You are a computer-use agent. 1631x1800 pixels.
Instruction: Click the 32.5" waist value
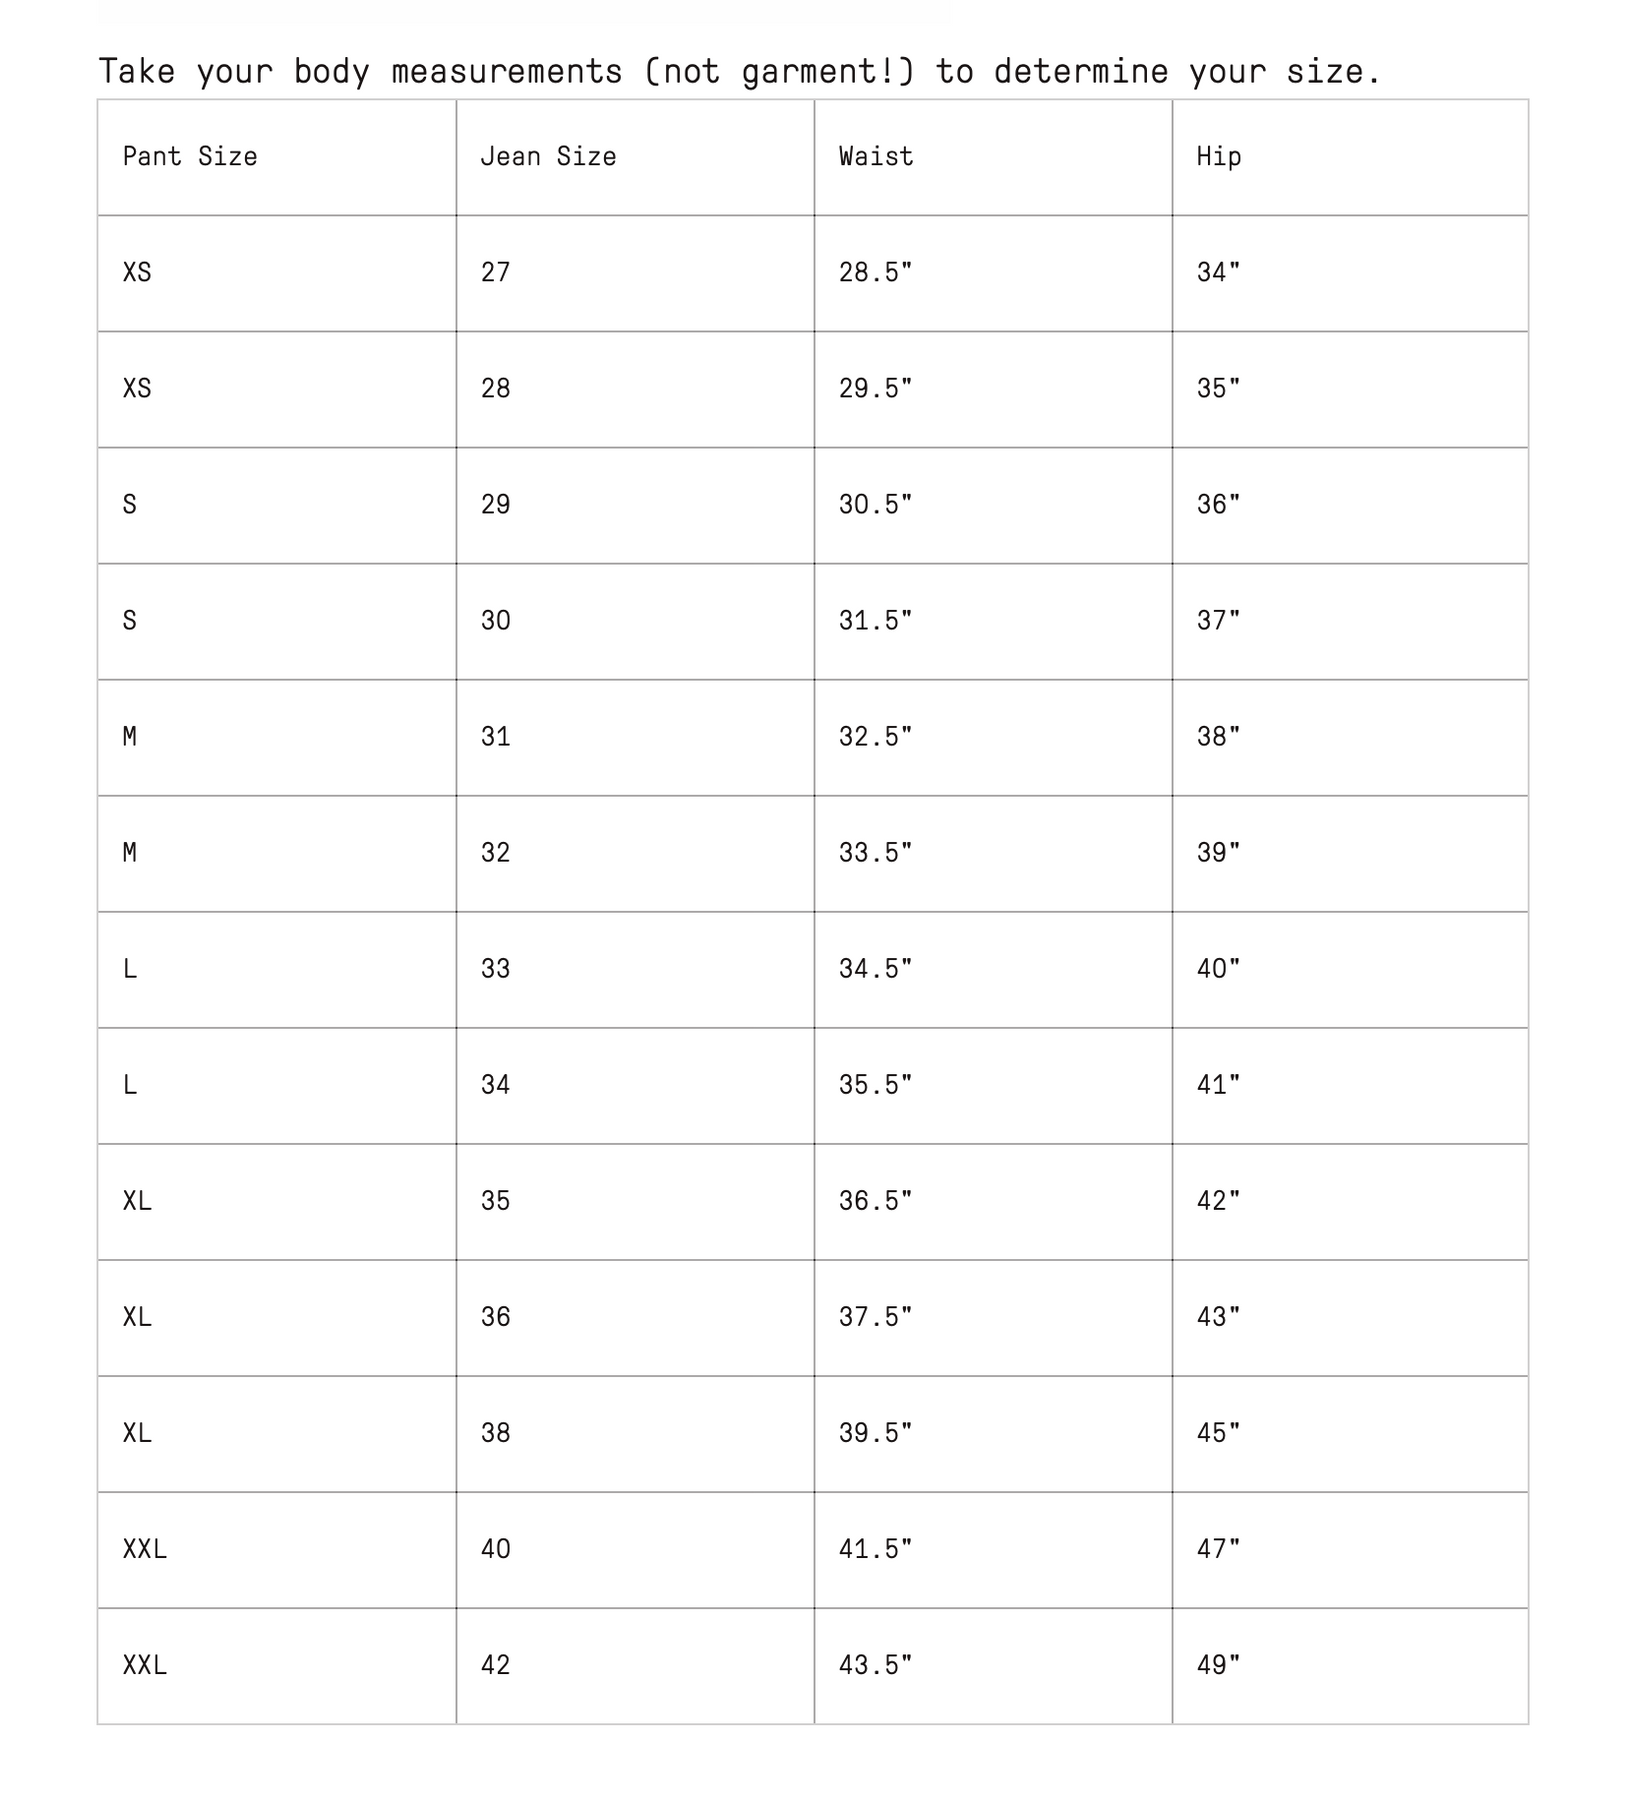point(876,737)
